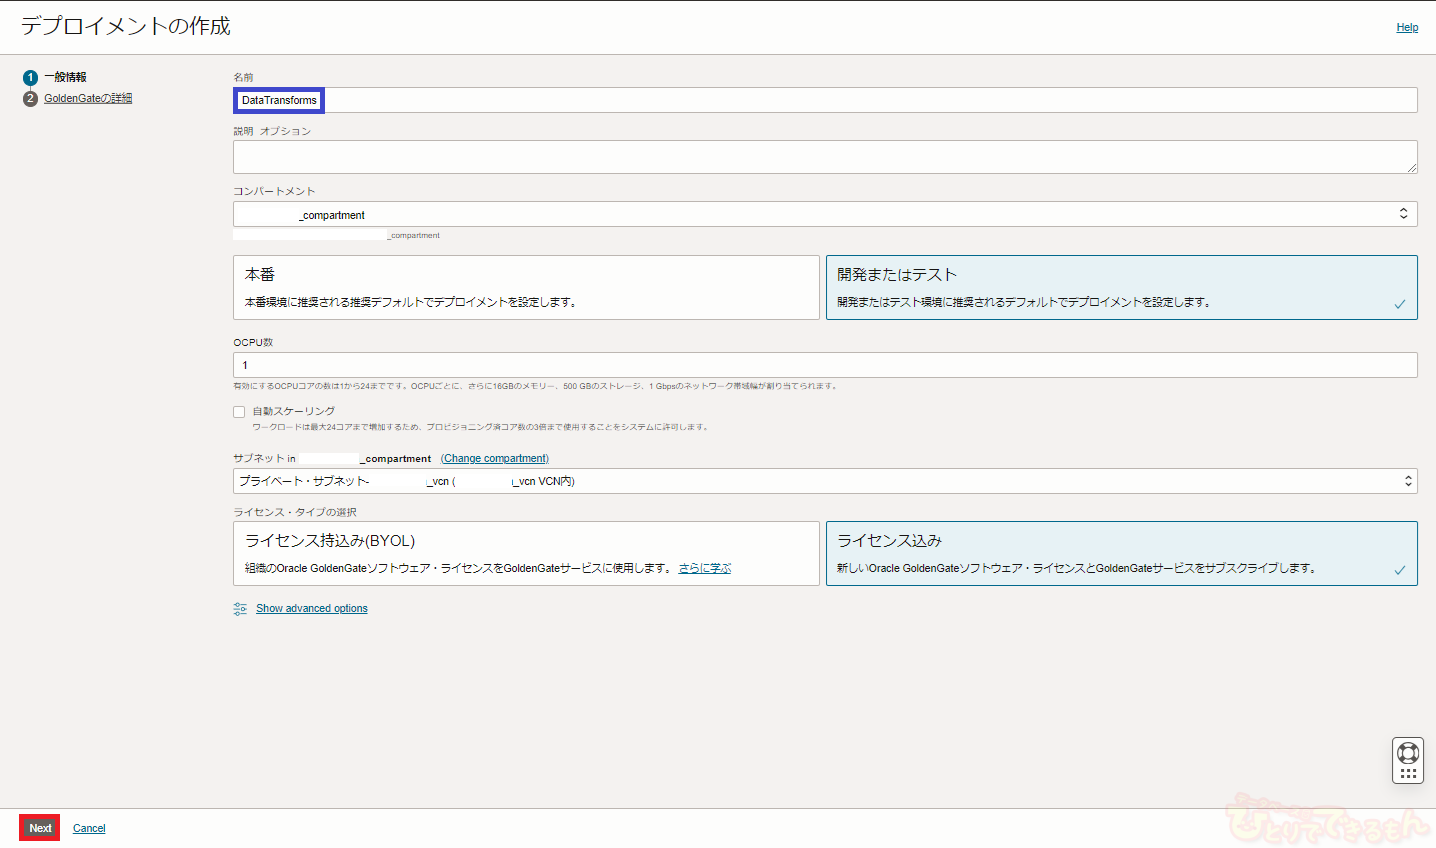The height and width of the screenshot is (848, 1436).
Task: Click the Change compartment link
Action: [495, 459]
